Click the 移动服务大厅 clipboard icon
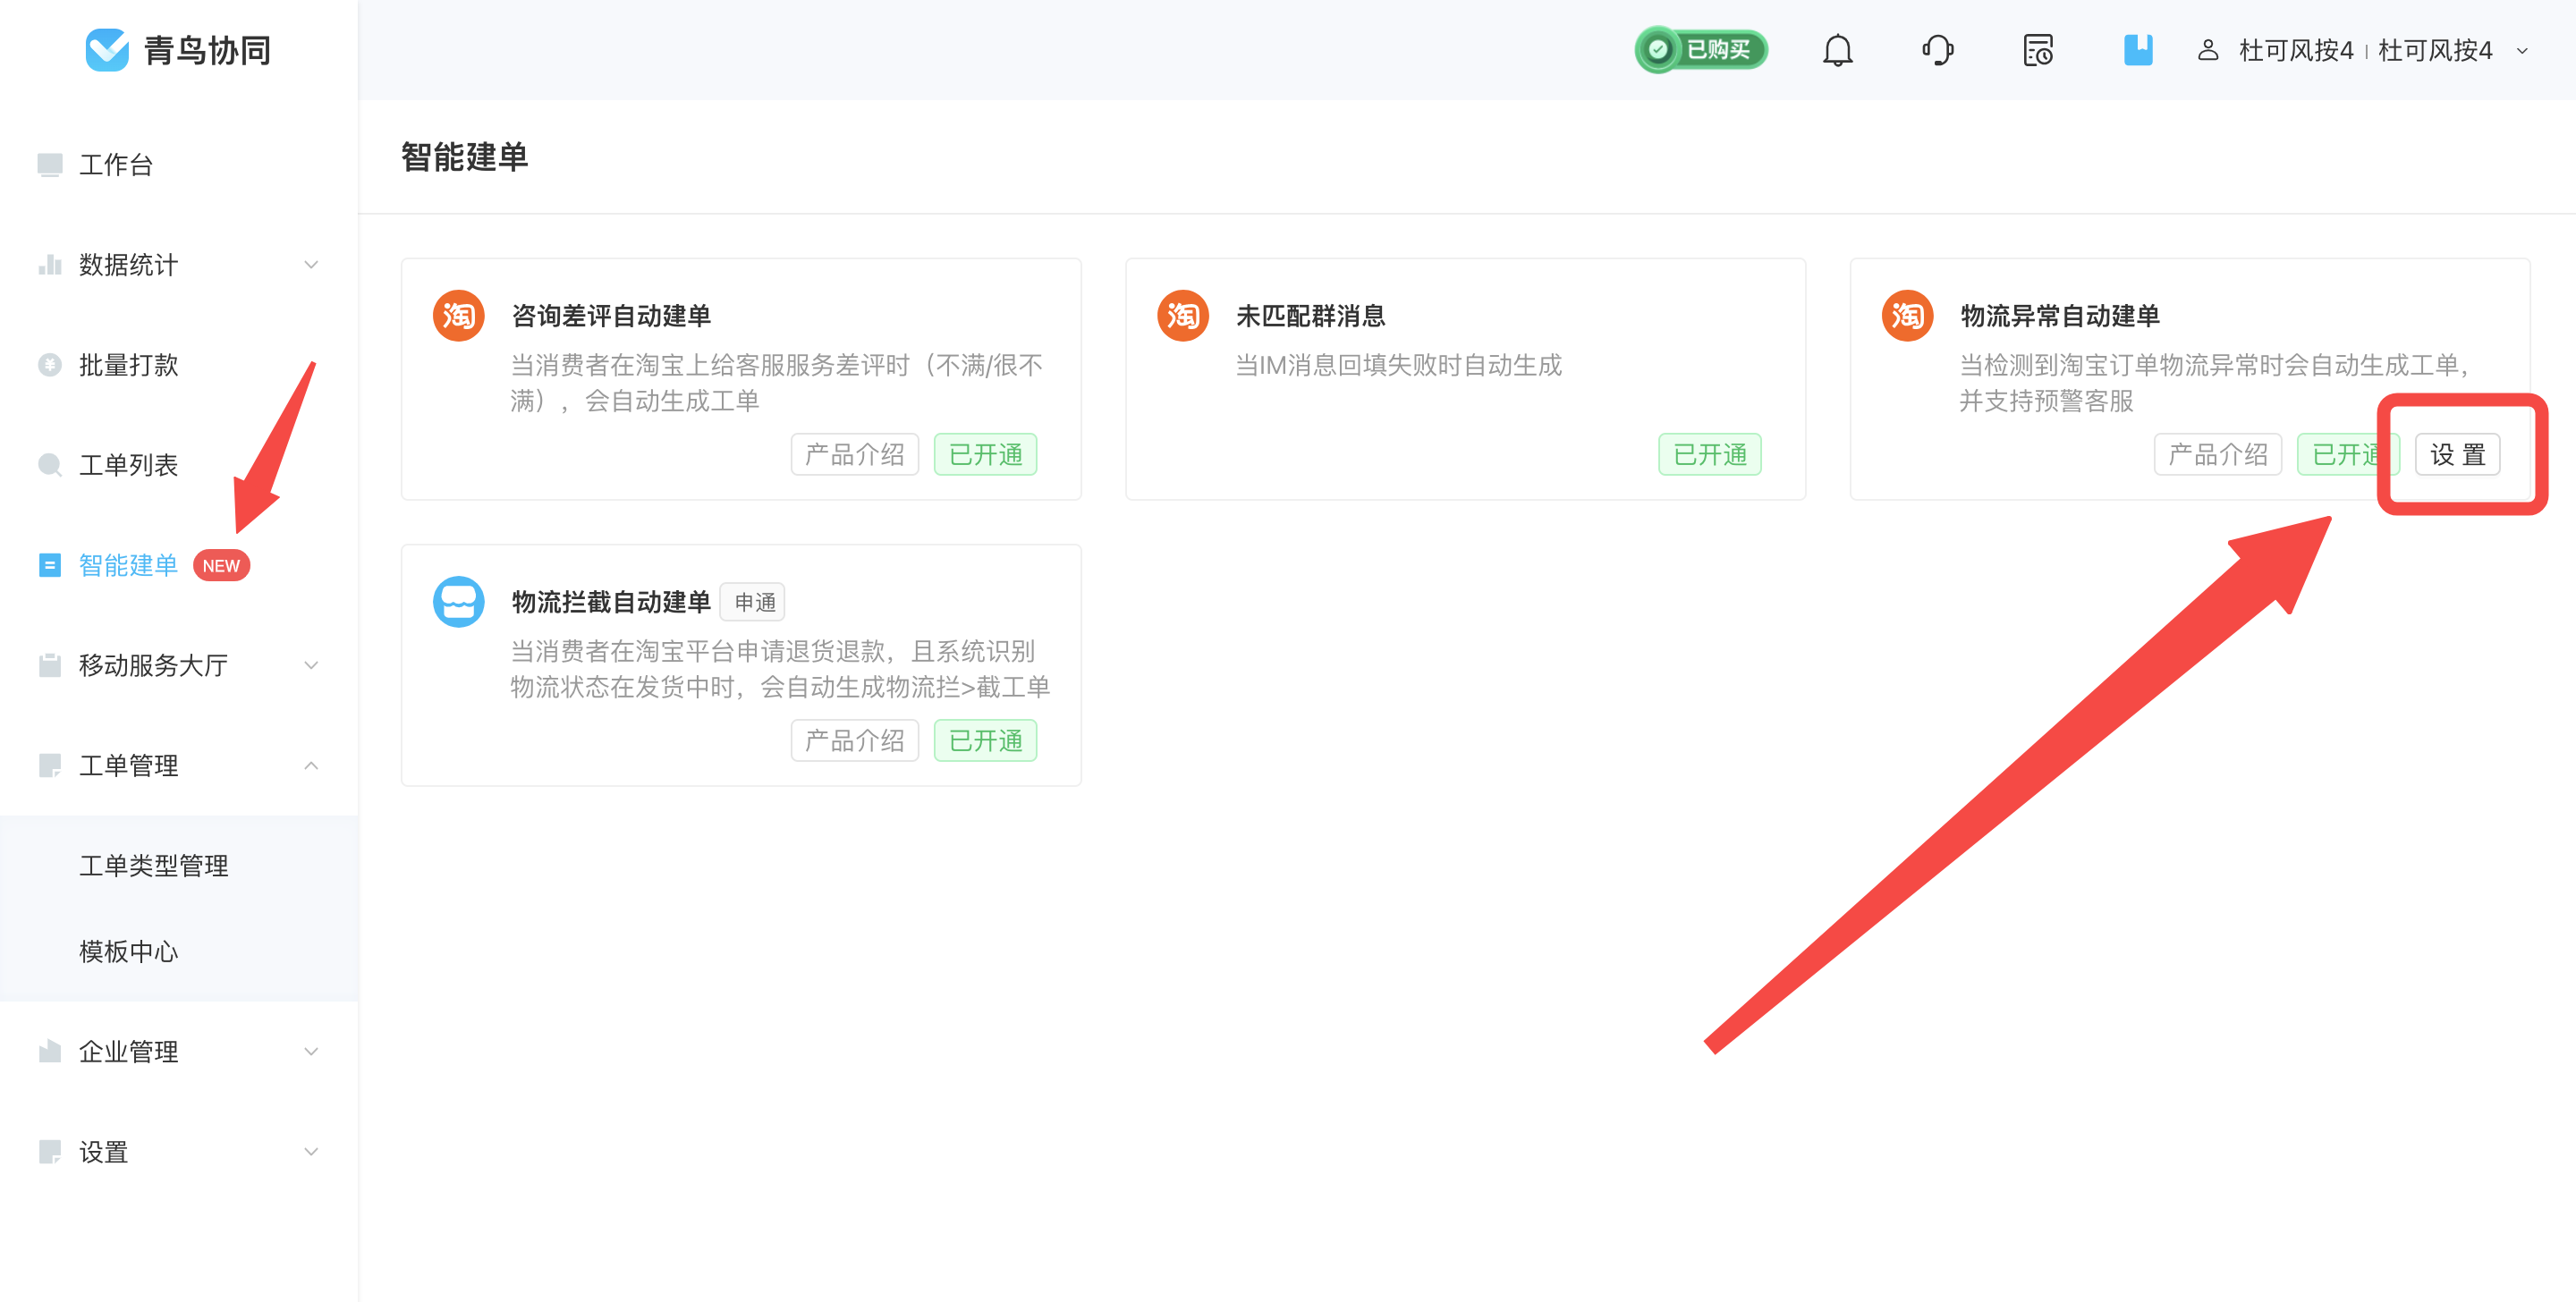2576x1302 pixels. pos(49,665)
